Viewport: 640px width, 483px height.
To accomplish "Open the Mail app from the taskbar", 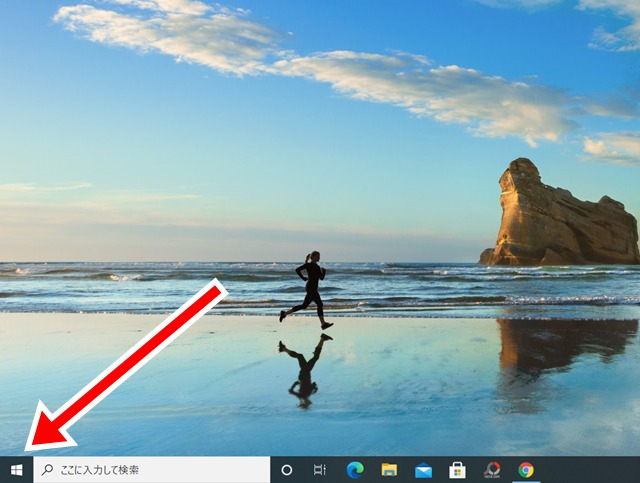I will (x=423, y=470).
